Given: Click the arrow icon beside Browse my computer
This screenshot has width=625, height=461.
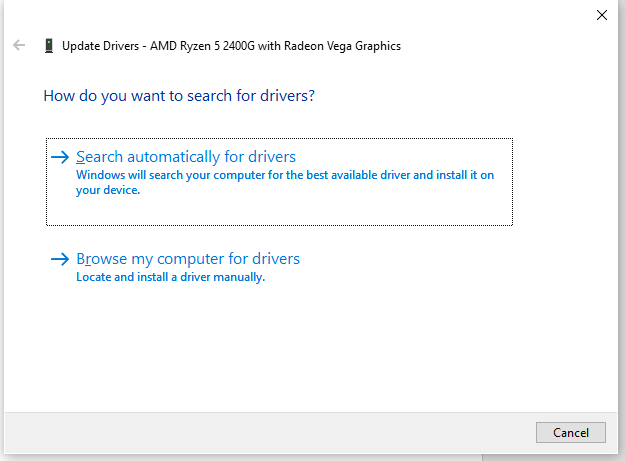Looking at the screenshot, I should pos(60,259).
